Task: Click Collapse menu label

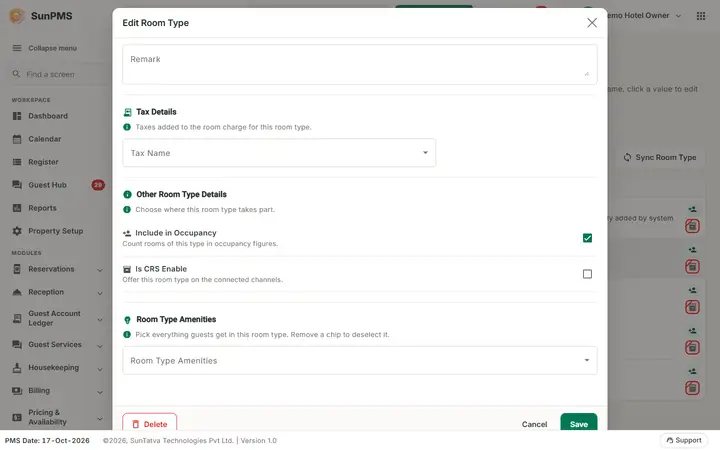Action: pyautogui.click(x=52, y=48)
